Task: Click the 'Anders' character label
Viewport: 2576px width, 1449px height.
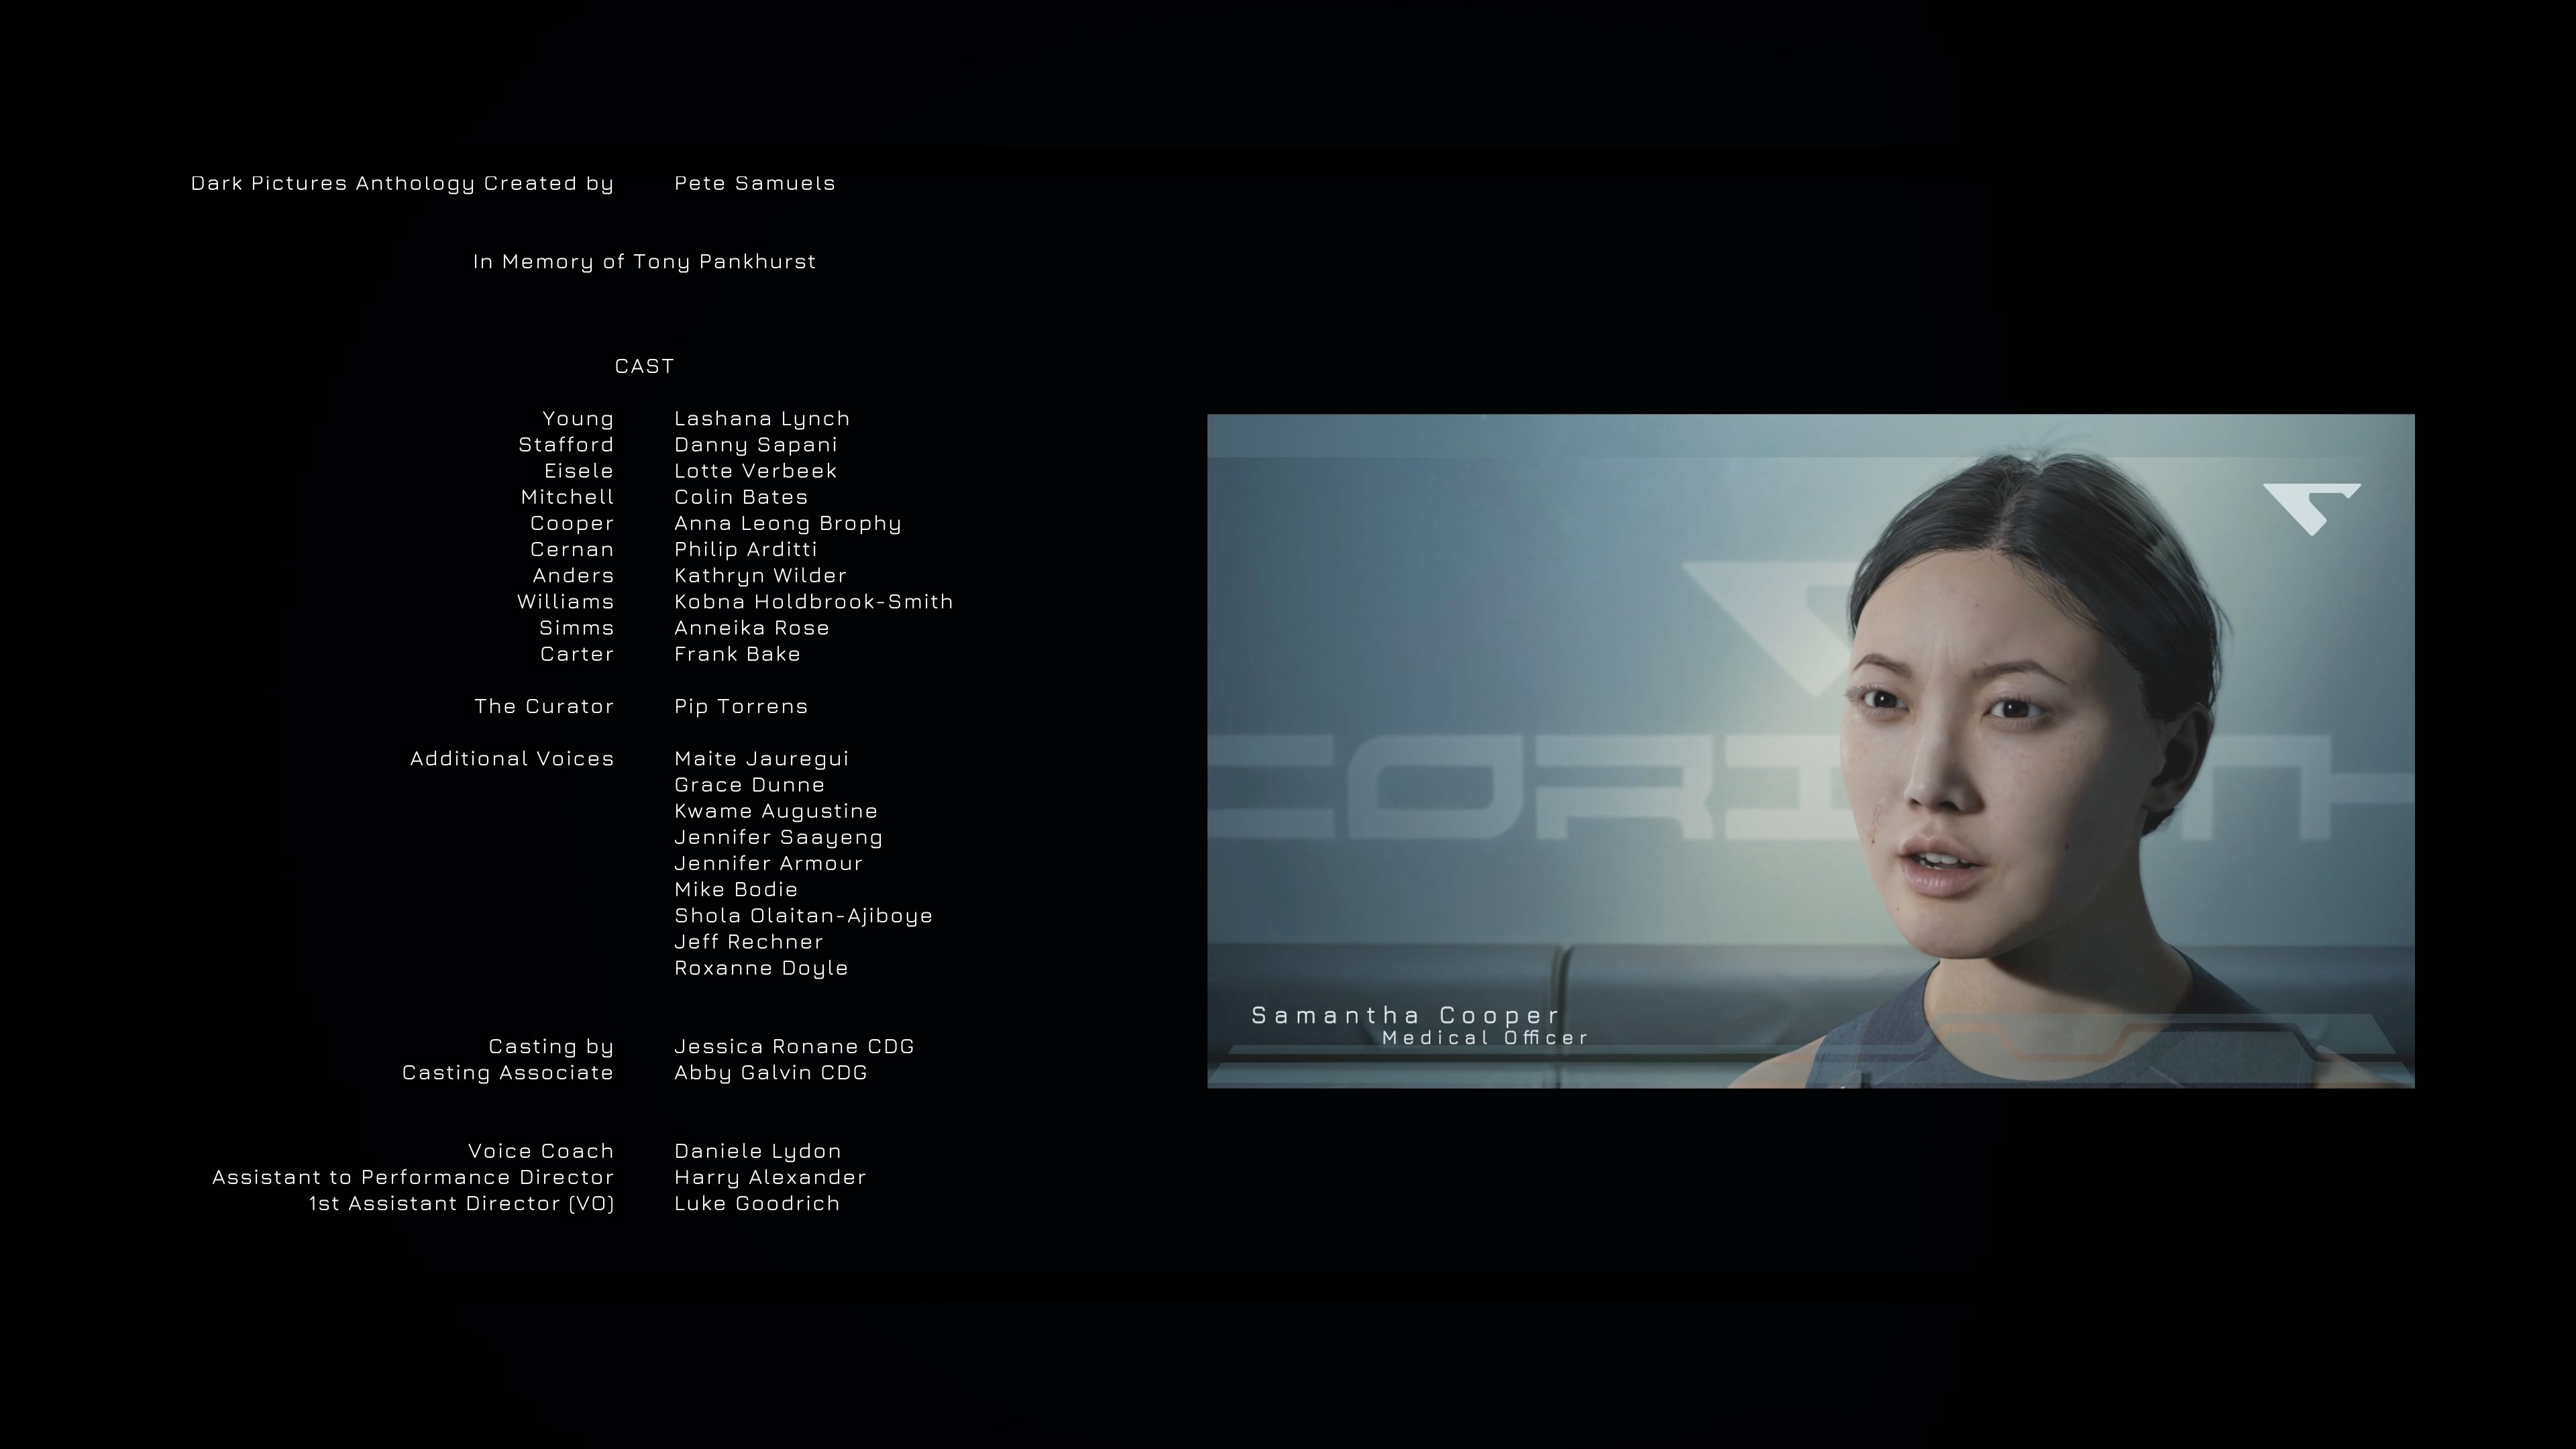Action: point(573,576)
